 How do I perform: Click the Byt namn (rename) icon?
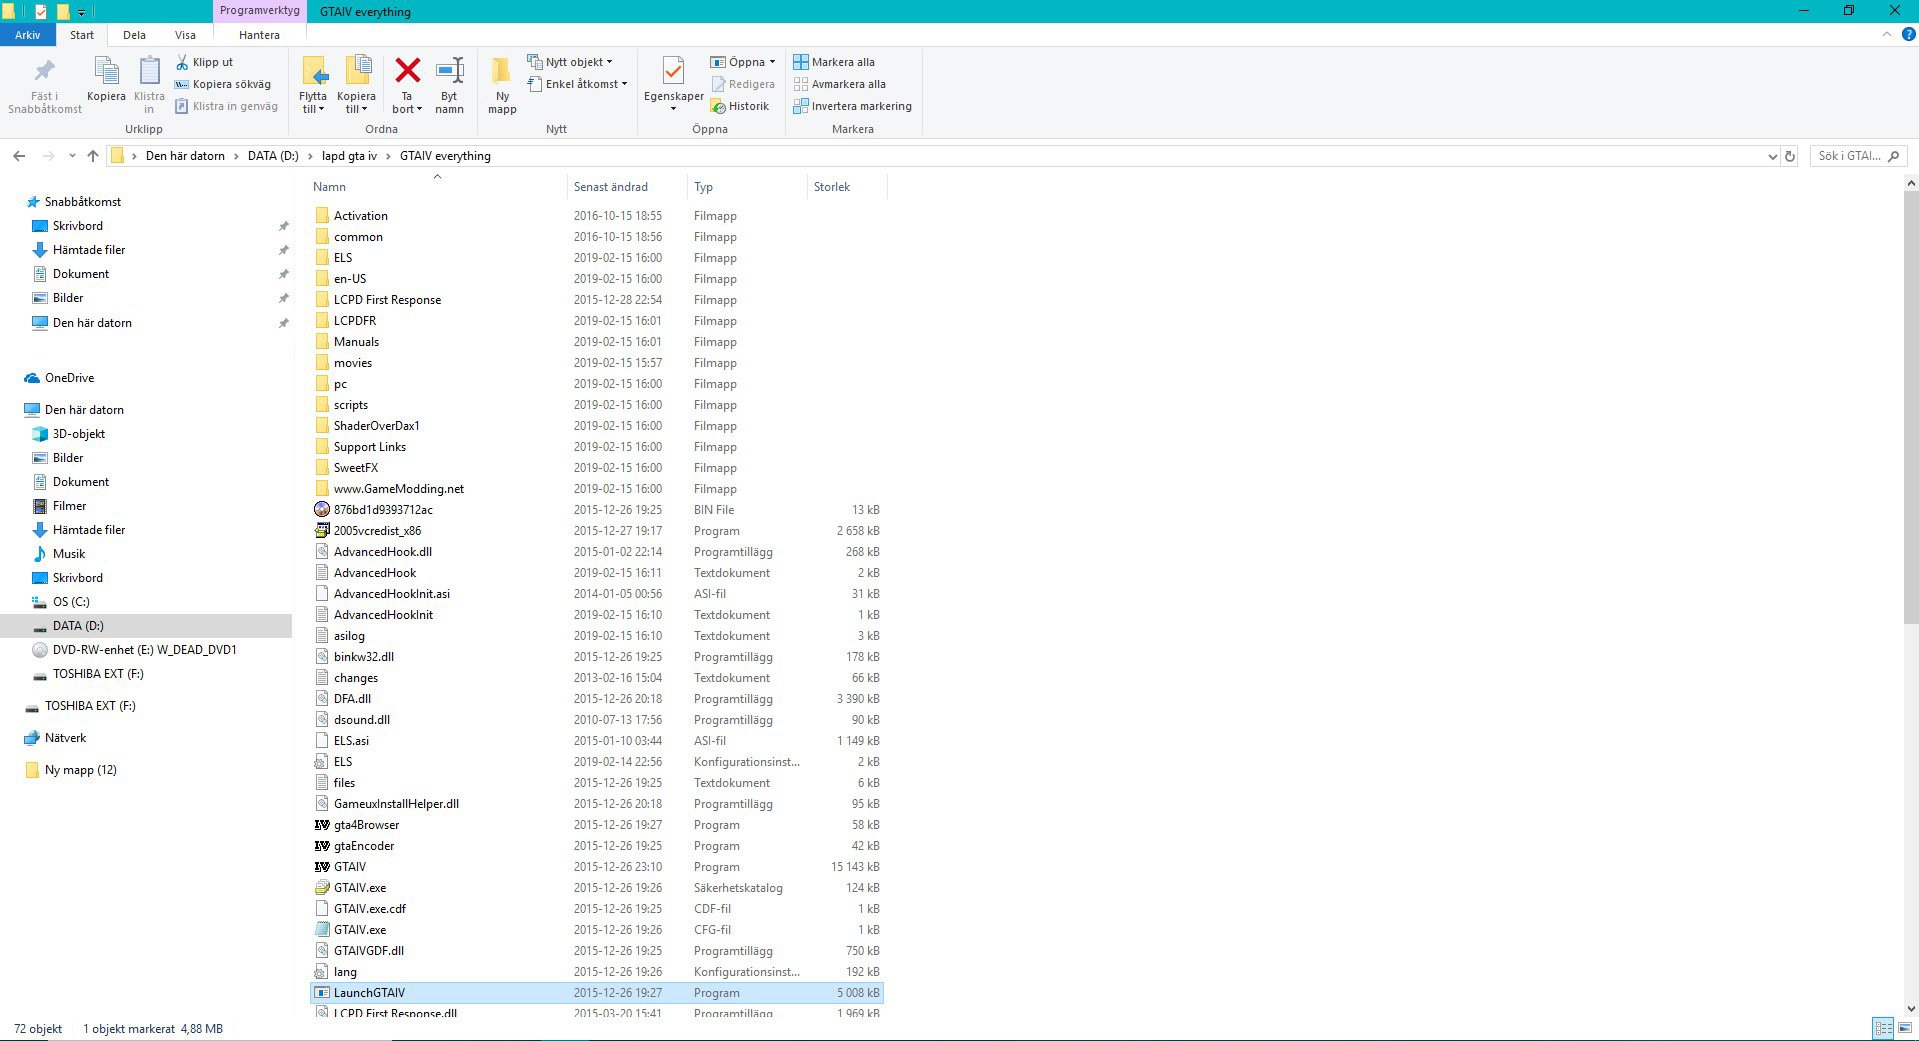click(450, 73)
